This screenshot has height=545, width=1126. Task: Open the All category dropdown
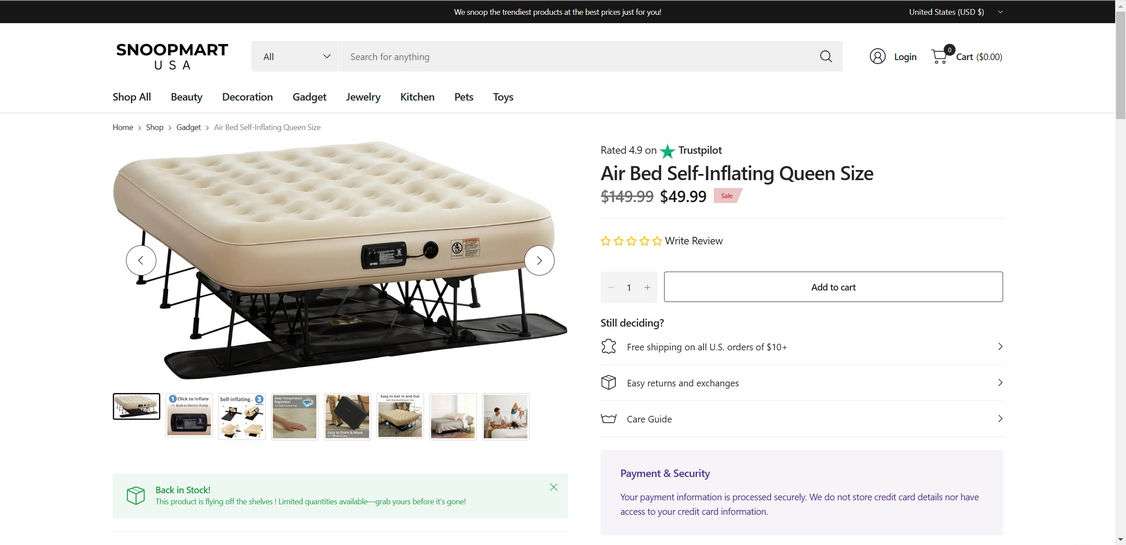pos(296,57)
